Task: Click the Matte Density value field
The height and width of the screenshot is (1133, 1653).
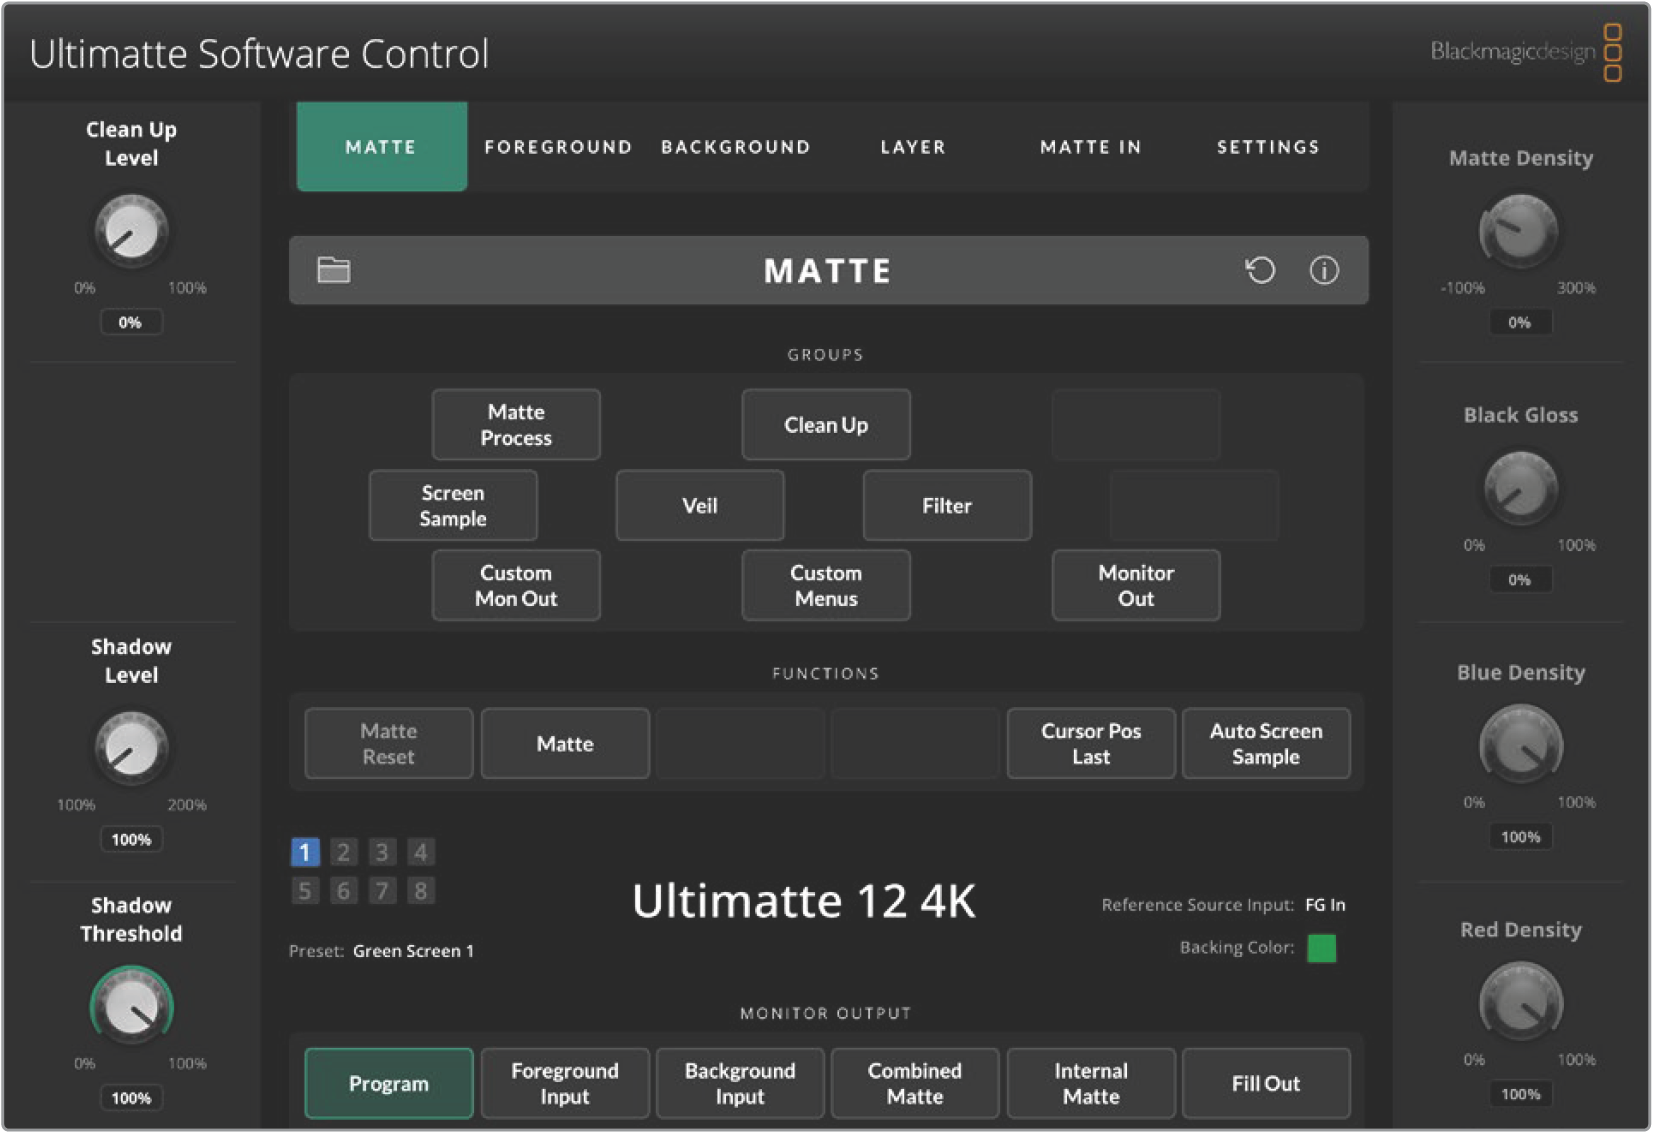Action: (1520, 322)
